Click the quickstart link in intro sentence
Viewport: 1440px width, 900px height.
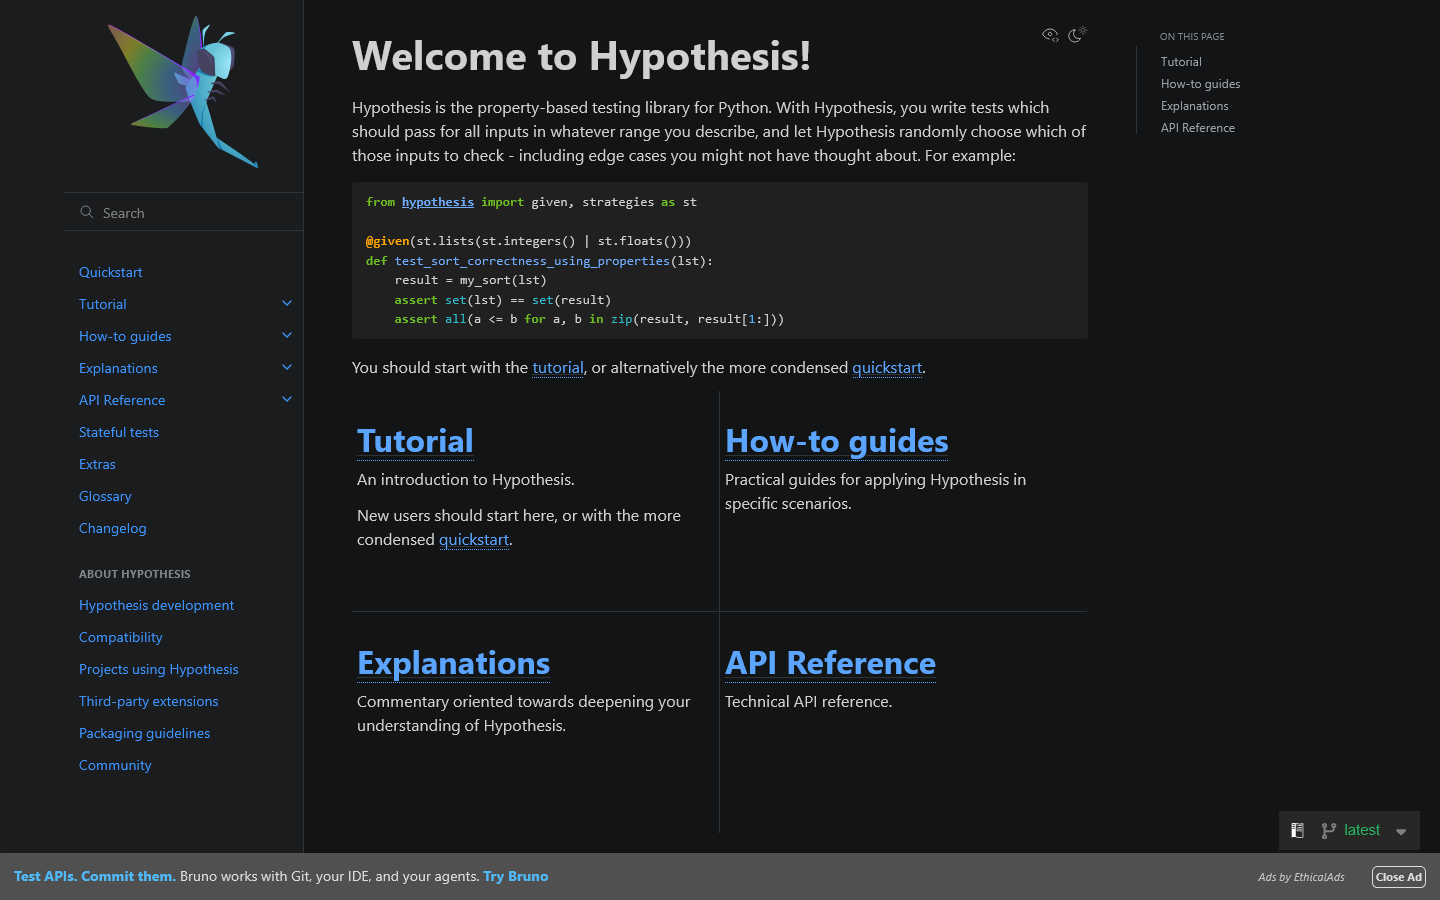click(887, 368)
